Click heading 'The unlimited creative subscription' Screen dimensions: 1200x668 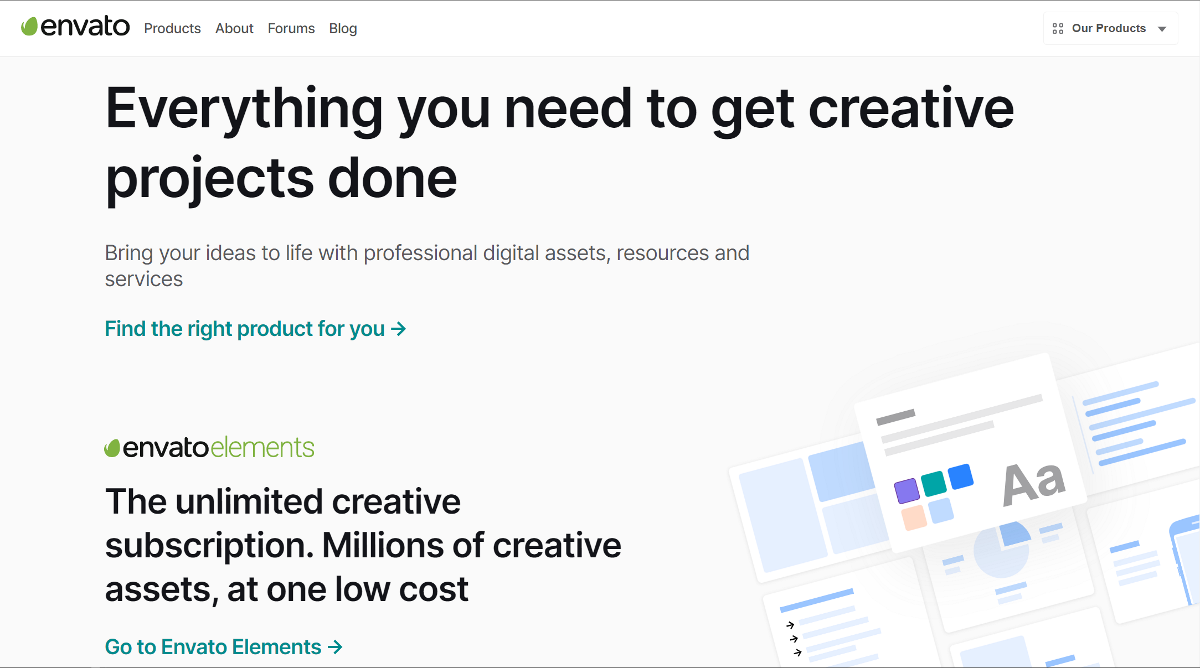[363, 544]
